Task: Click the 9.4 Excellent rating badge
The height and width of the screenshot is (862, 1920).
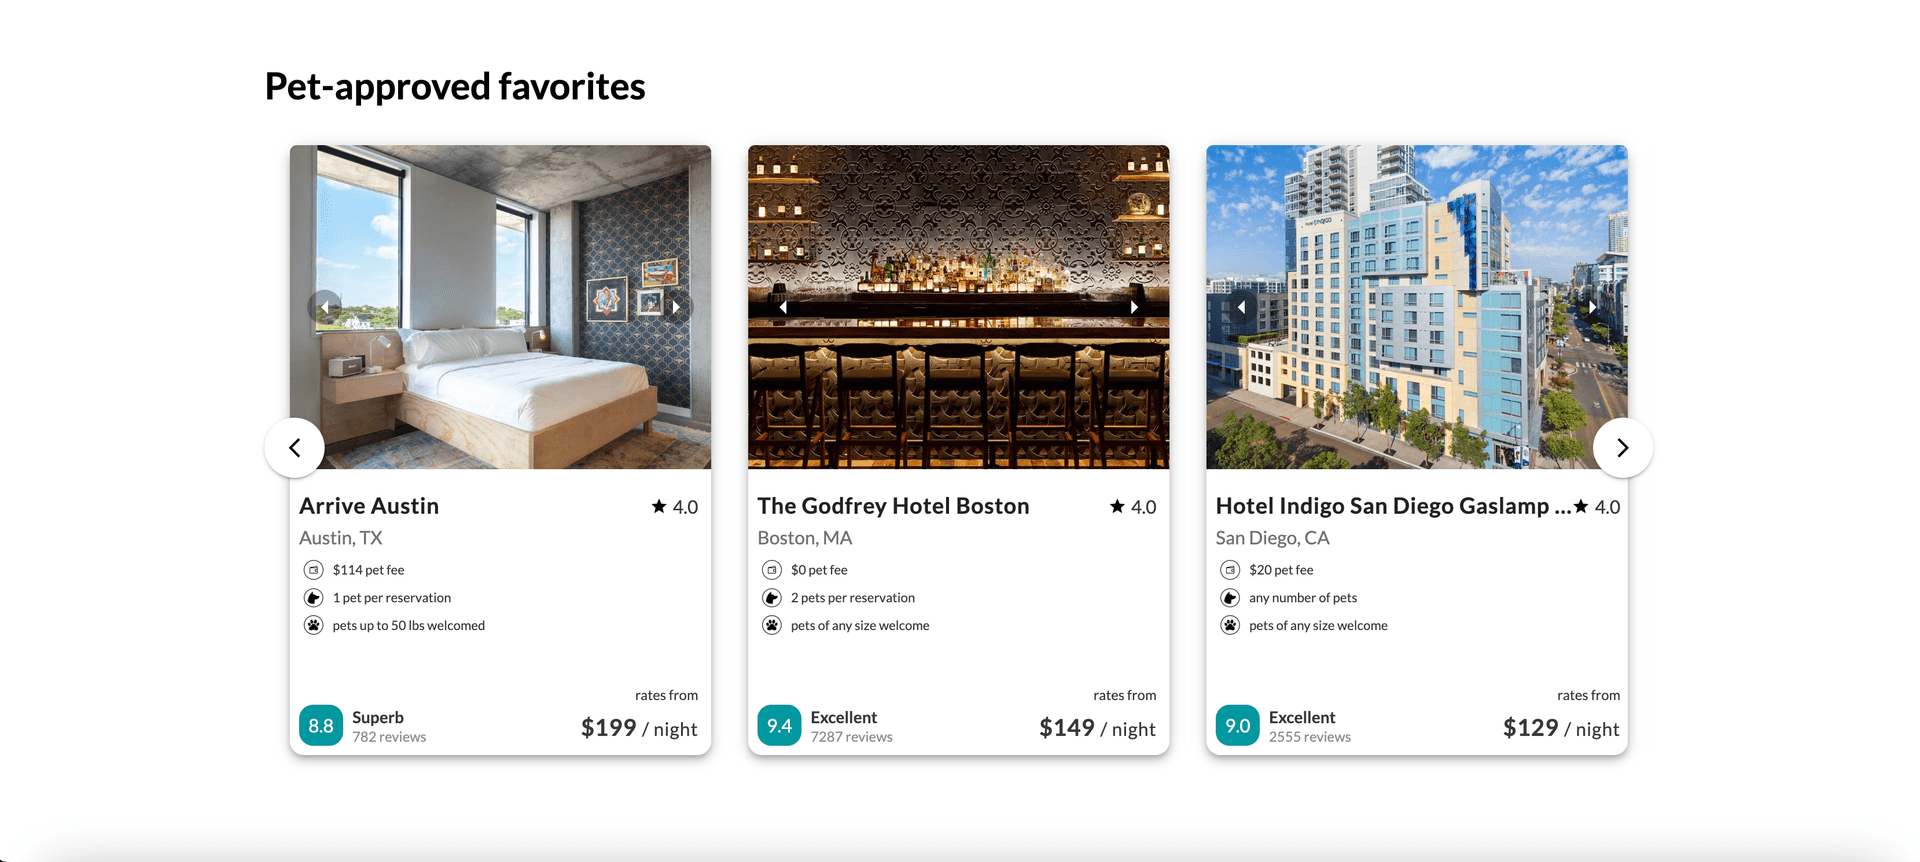Action: tap(779, 726)
